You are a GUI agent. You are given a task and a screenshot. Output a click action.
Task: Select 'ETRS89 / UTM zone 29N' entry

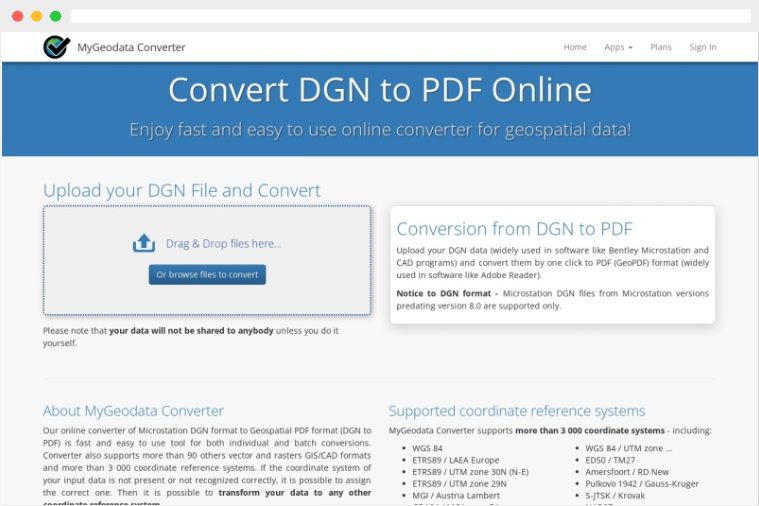459,484
